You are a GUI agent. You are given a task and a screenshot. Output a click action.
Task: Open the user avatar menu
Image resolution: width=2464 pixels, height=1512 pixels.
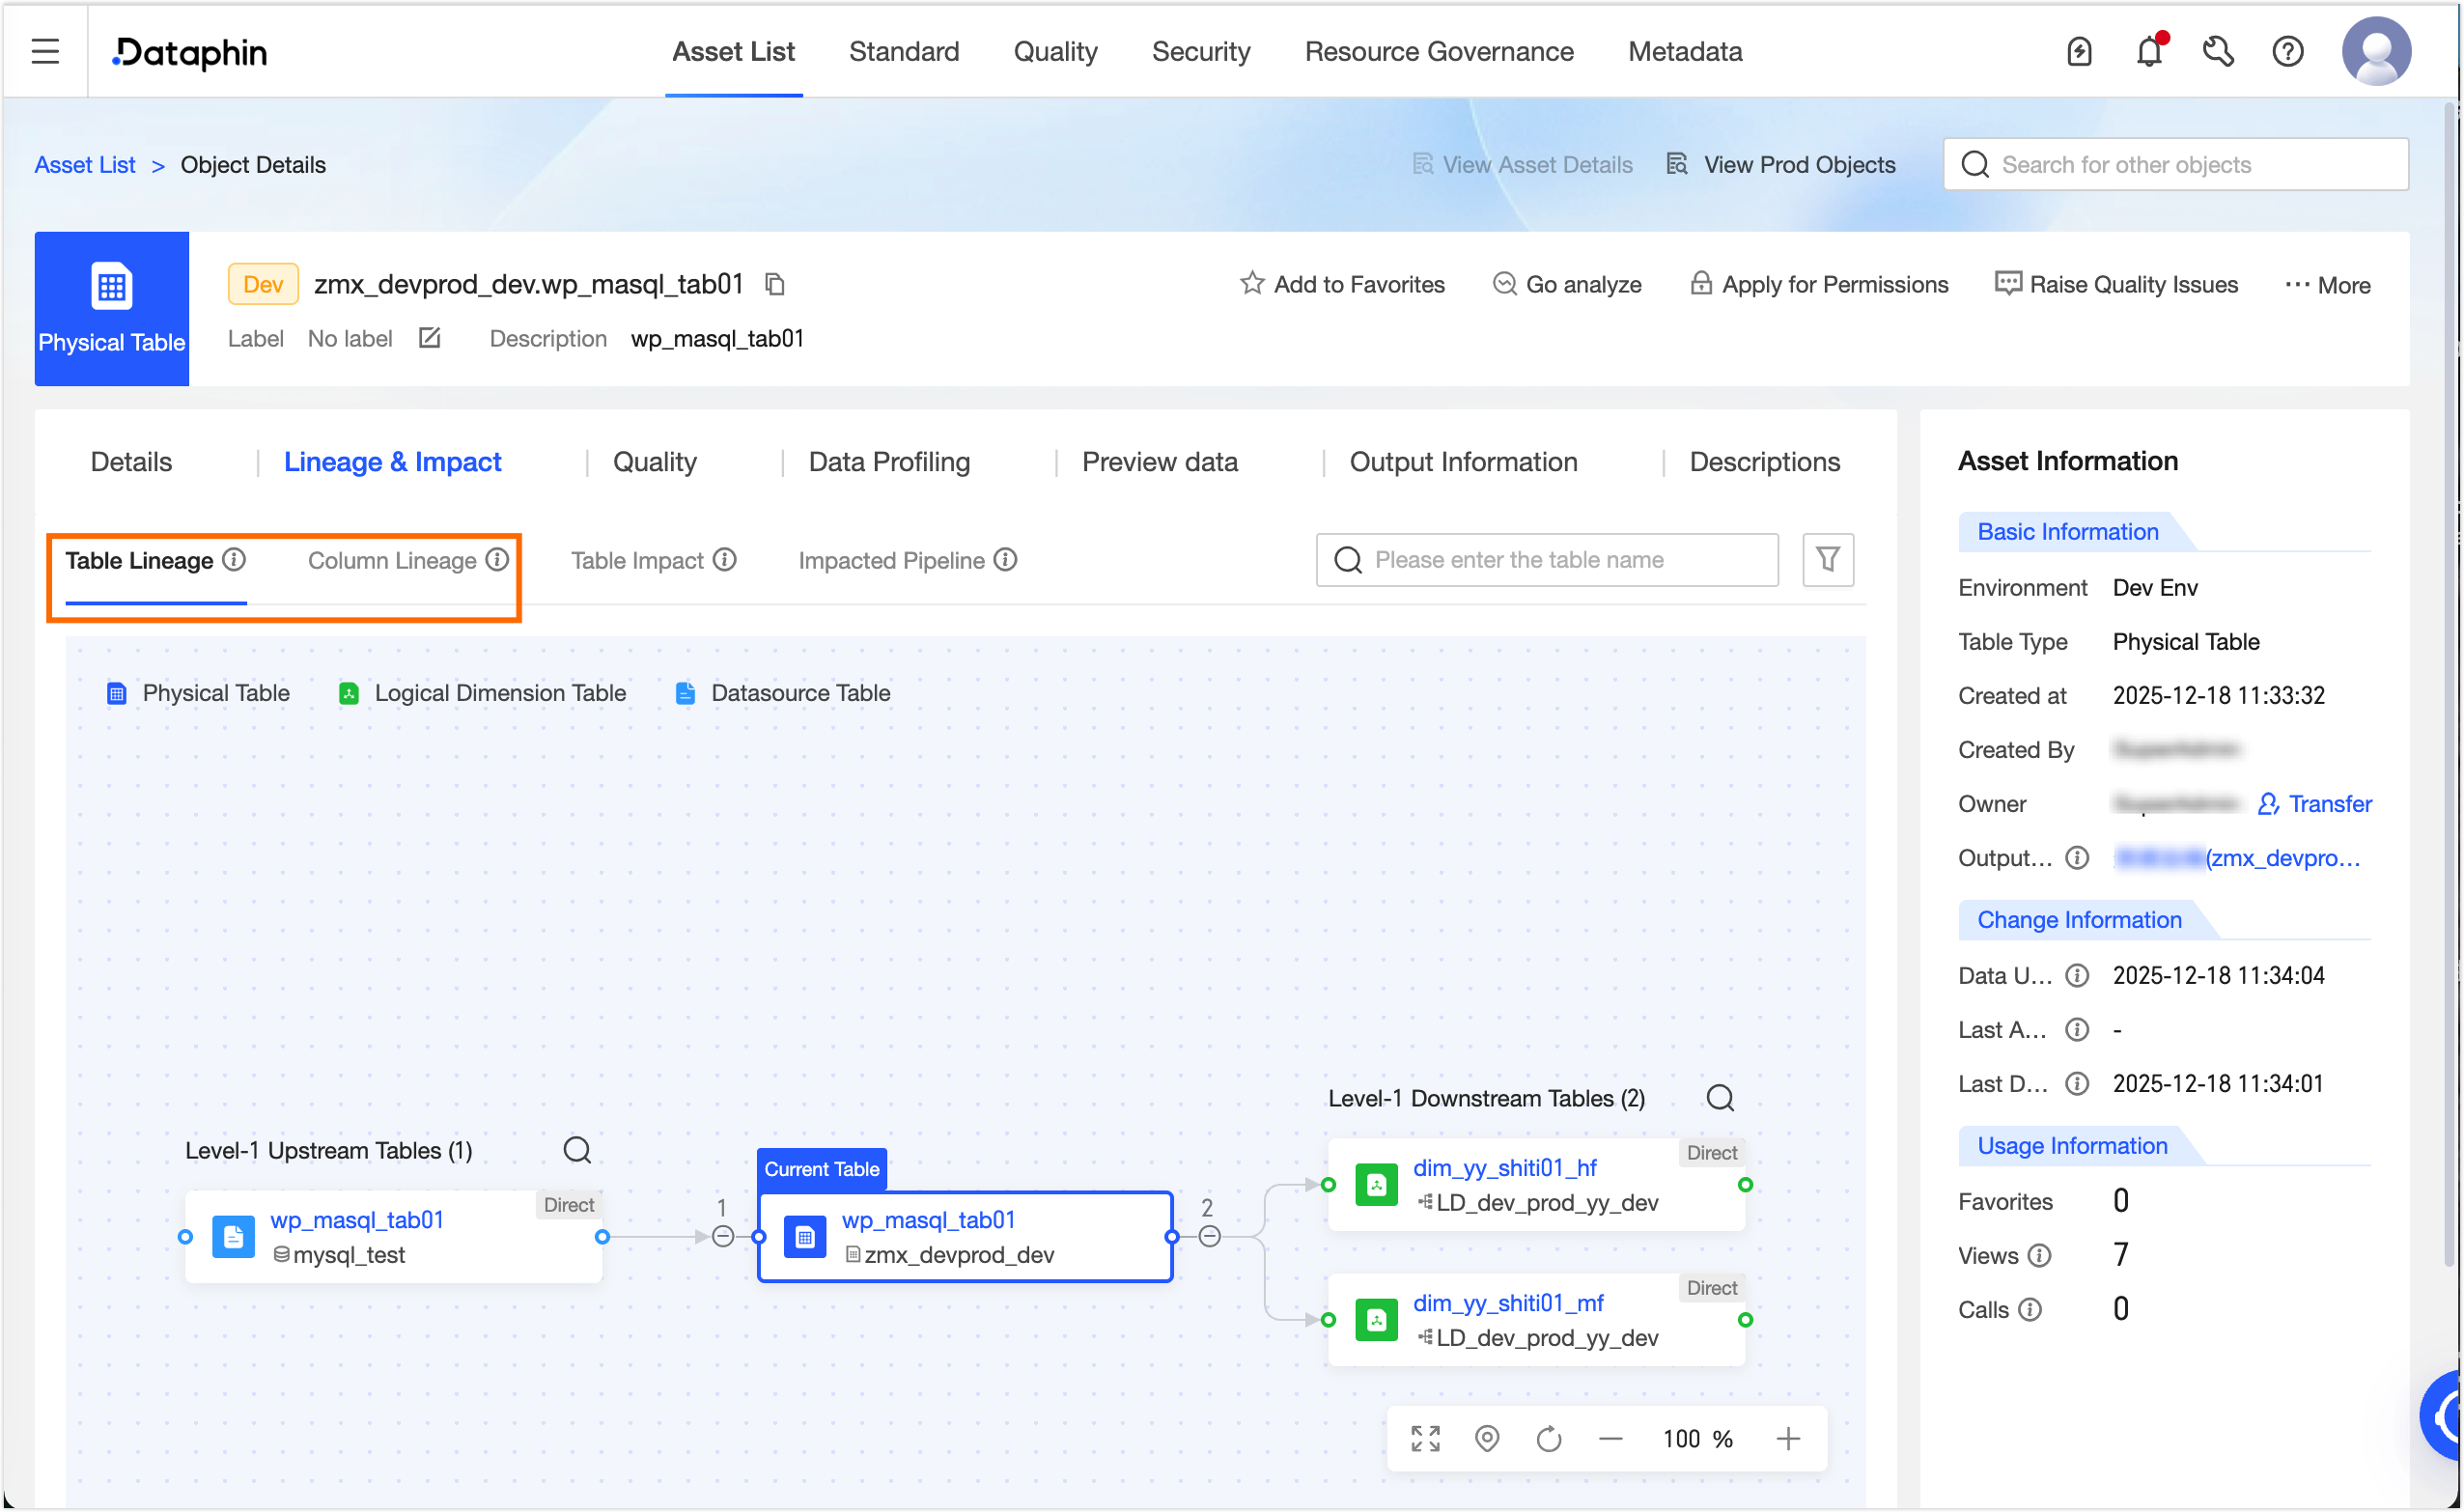[2376, 51]
